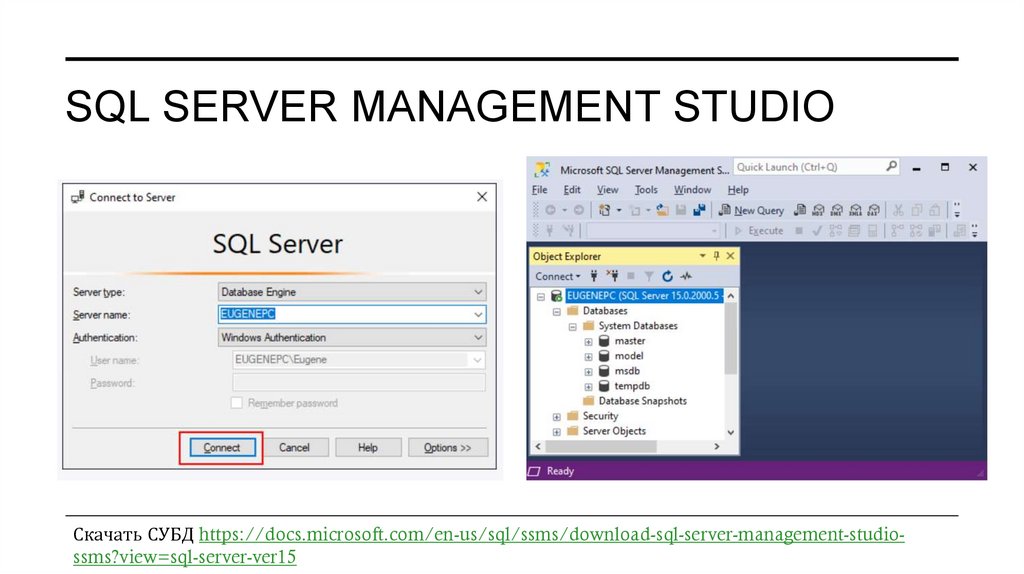1024x574 pixels.
Task: Click the XMLA query toolbar icon
Action: pyautogui.click(x=856, y=210)
